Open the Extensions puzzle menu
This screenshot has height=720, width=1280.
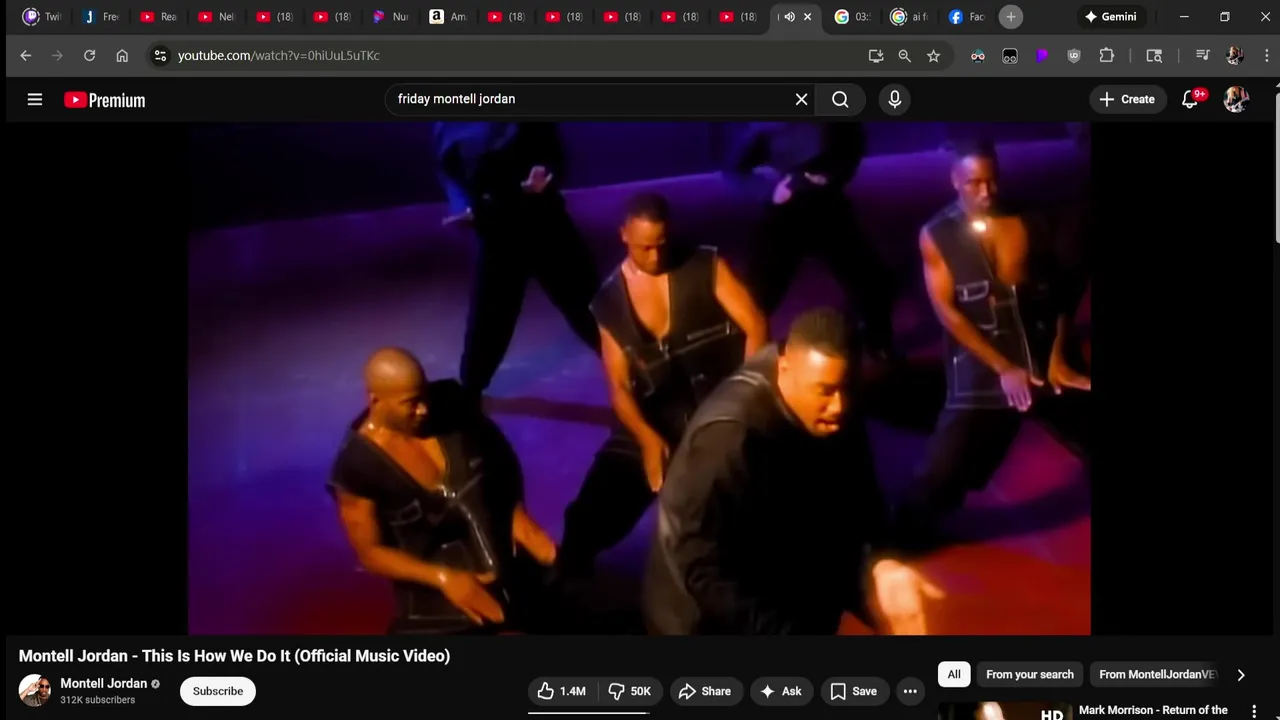(1106, 56)
